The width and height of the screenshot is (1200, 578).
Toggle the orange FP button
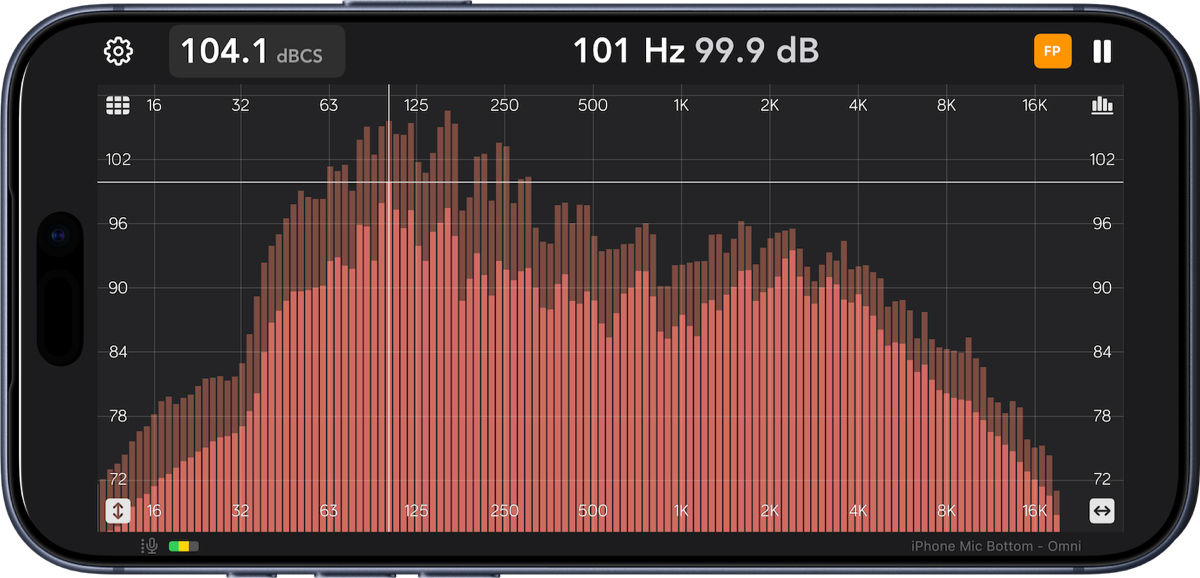click(1053, 51)
